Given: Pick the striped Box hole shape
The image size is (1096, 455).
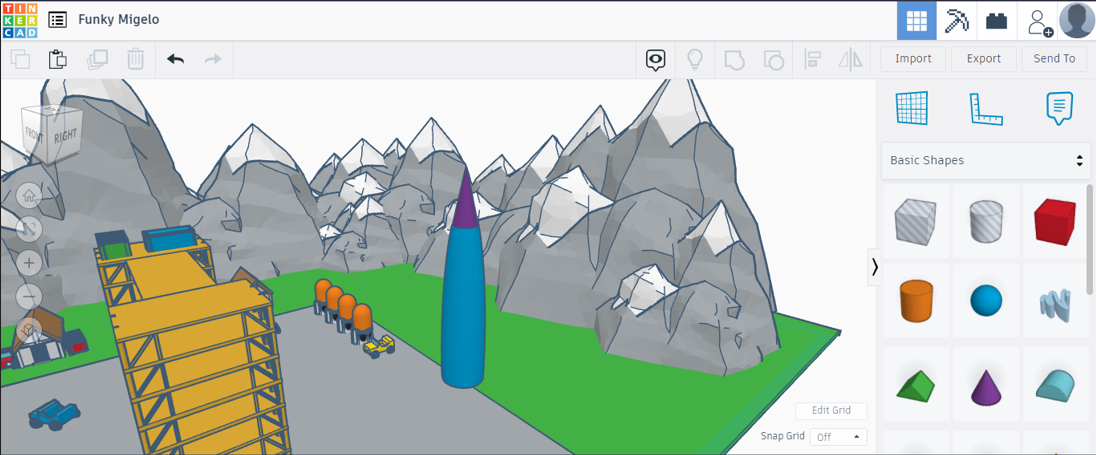Looking at the screenshot, I should coord(916,220).
